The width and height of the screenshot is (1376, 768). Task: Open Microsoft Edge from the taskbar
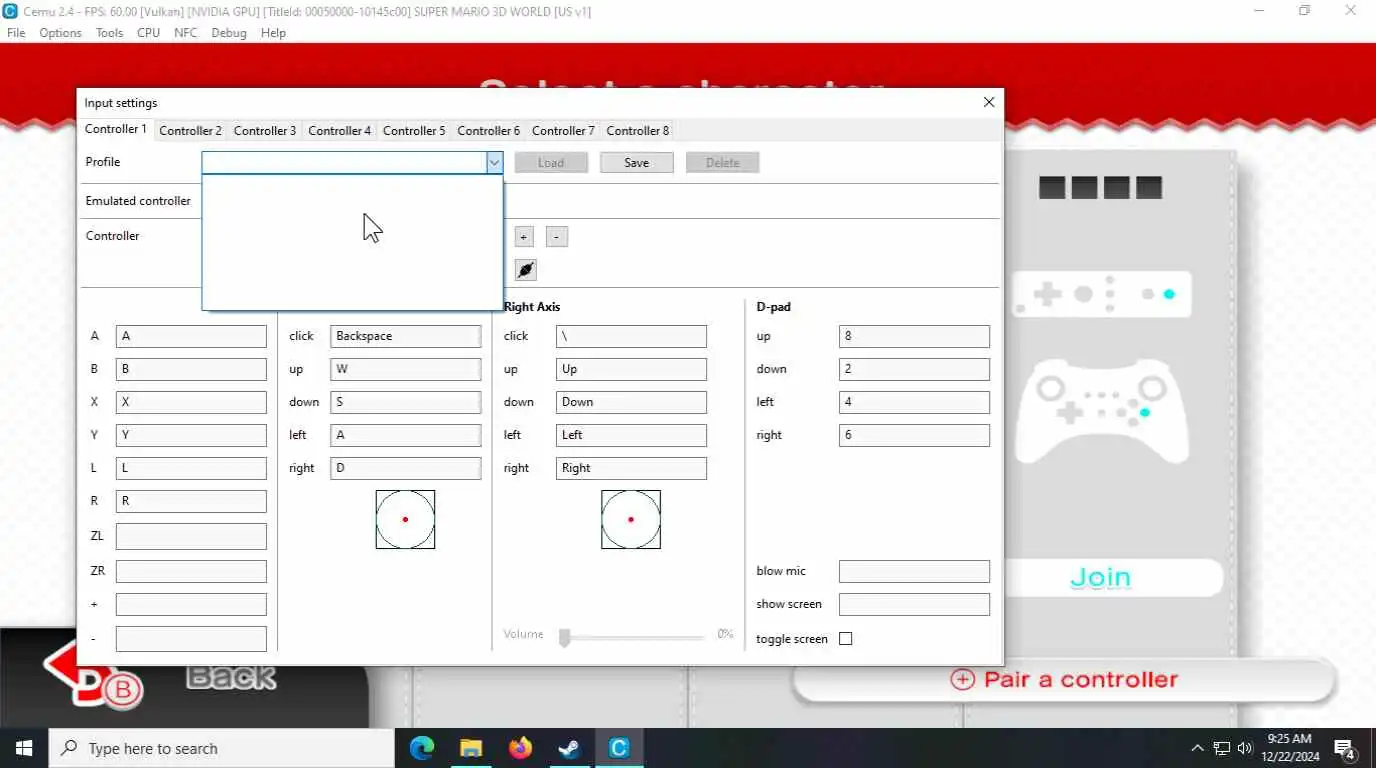pos(422,748)
